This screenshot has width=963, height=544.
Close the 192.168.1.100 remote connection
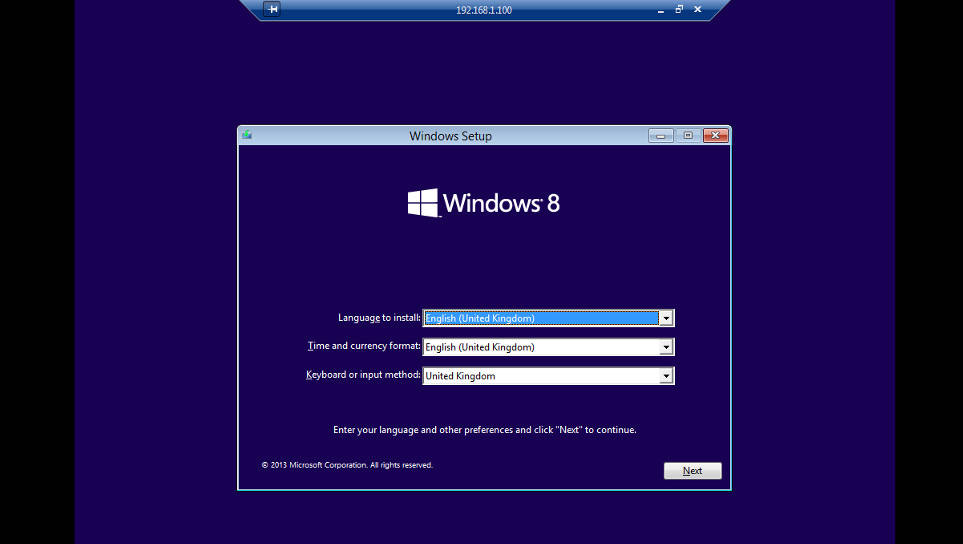click(698, 9)
